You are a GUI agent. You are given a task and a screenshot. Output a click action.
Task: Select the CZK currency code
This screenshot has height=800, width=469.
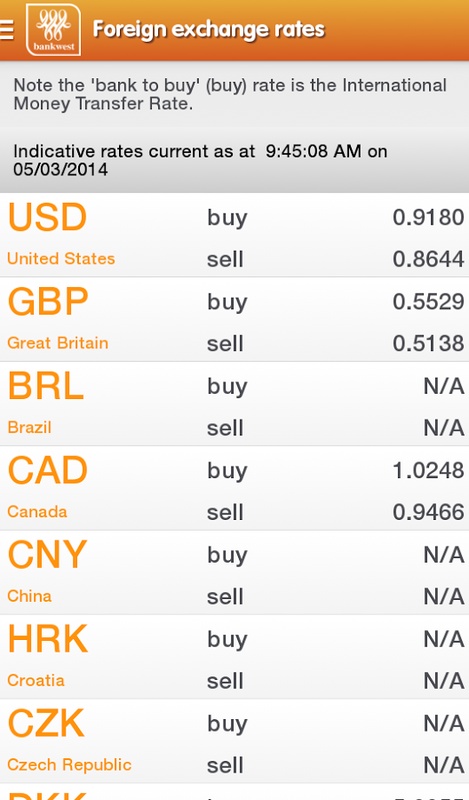pos(46,723)
